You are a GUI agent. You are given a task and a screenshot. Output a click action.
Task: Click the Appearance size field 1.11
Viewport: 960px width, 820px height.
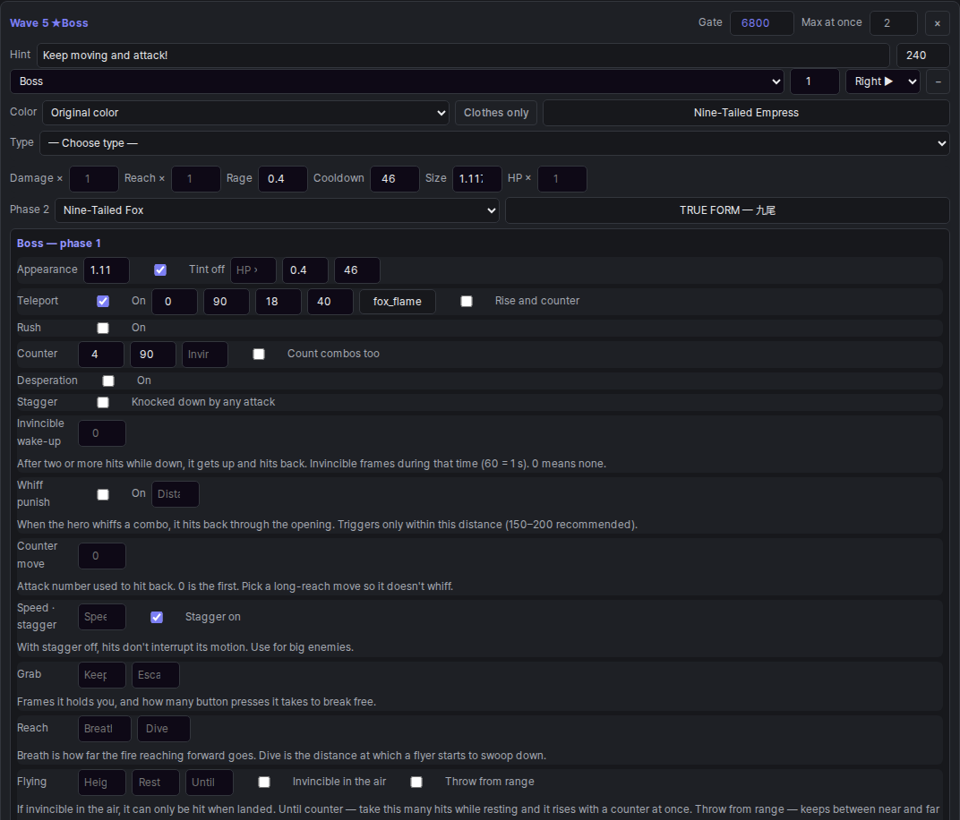(x=106, y=270)
